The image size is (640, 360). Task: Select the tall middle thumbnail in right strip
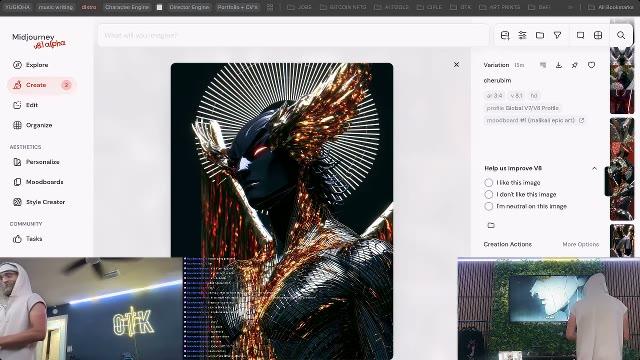(622, 169)
